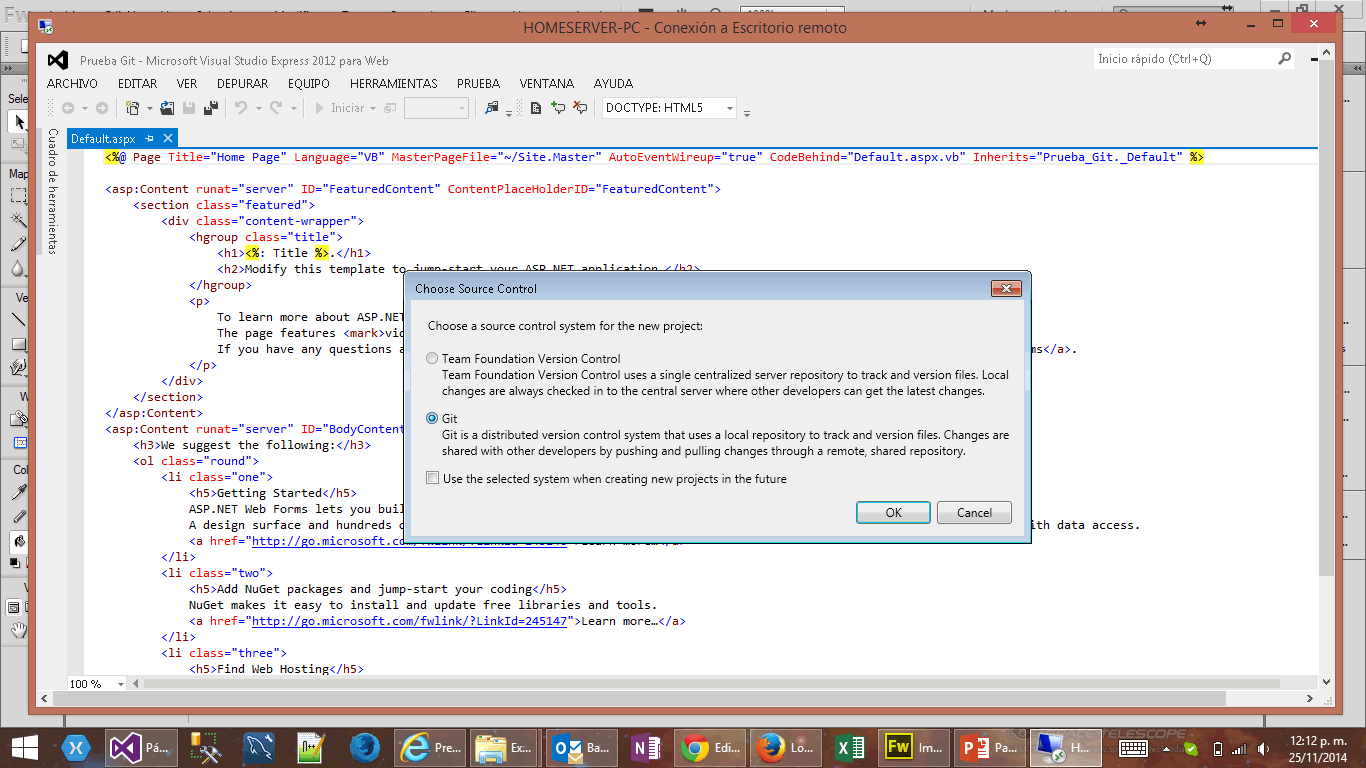
Task: Click the search icon in Inicio rápido box
Action: coord(1285,59)
